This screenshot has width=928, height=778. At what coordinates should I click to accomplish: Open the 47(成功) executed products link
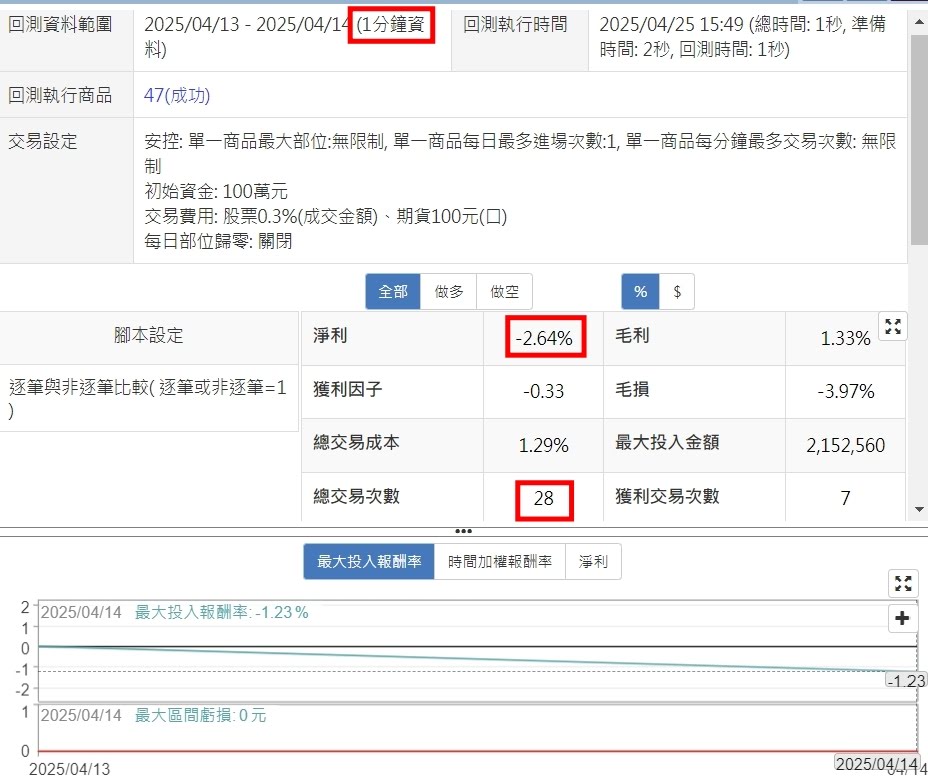177,96
